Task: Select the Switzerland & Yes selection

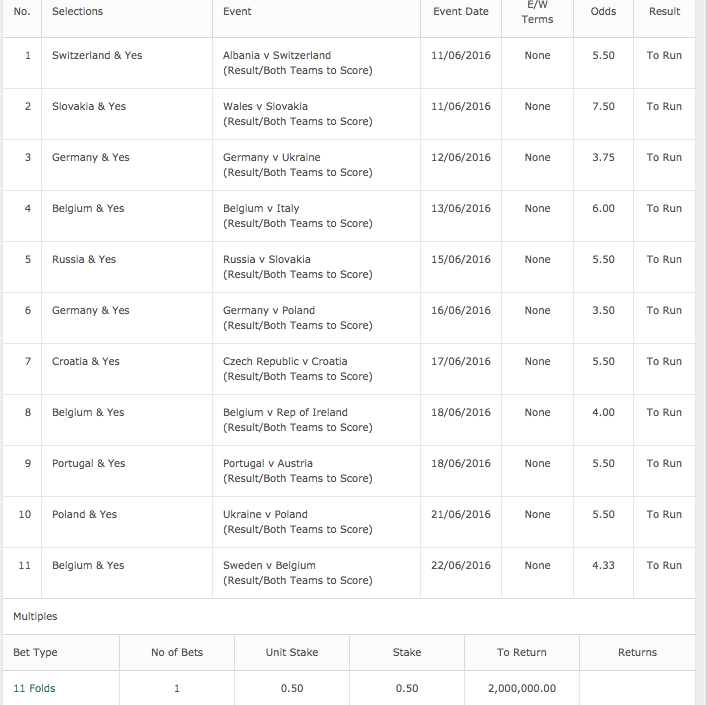Action: 97,55
